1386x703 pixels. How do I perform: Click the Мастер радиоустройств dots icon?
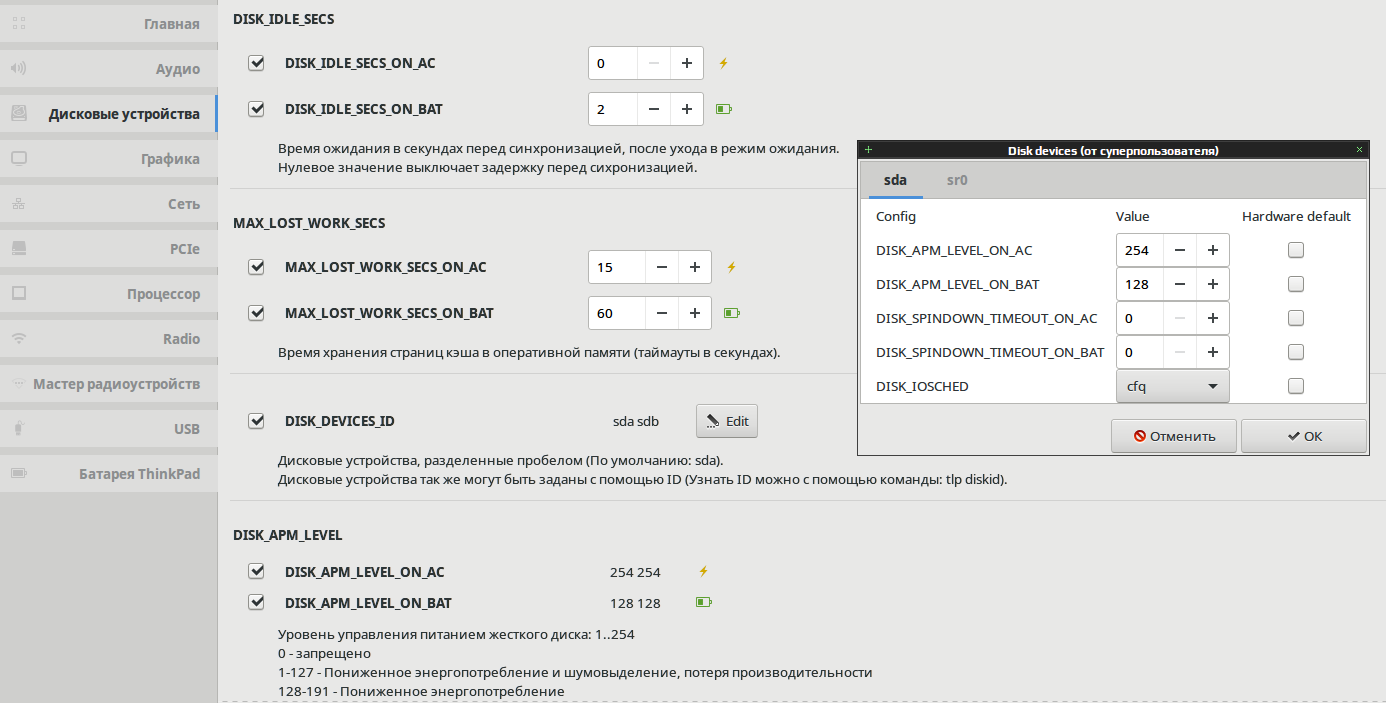pos(19,384)
